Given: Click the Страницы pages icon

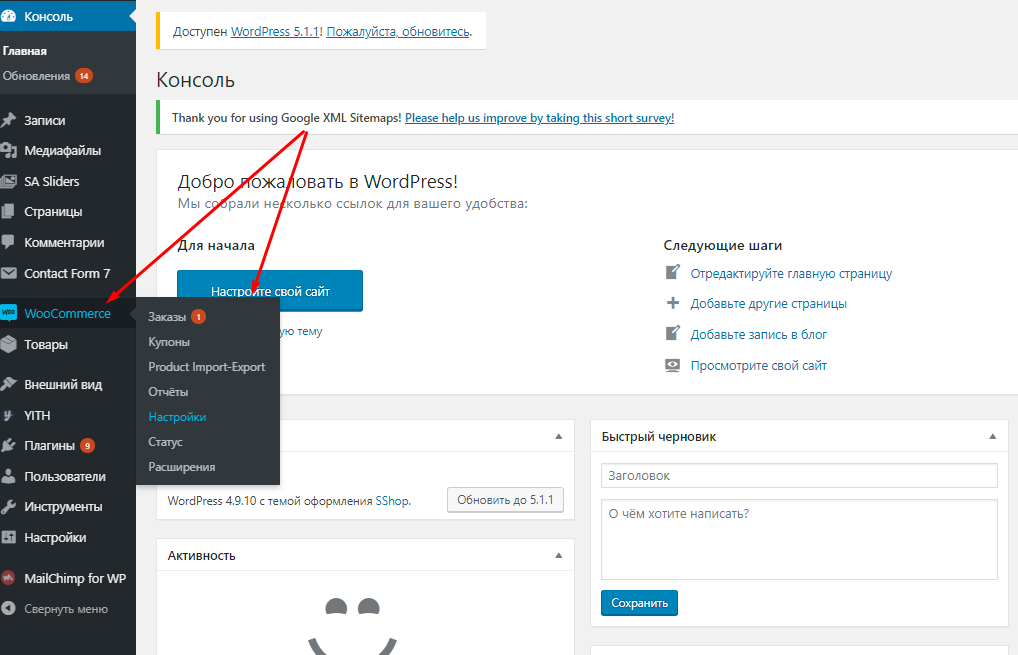Looking at the screenshot, I should [8, 212].
